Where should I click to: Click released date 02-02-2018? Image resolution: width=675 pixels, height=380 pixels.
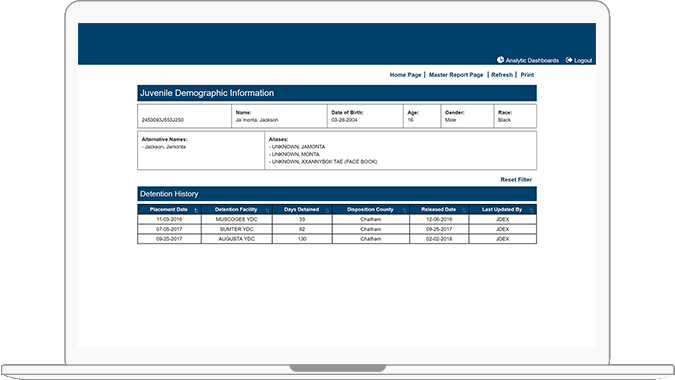(439, 239)
